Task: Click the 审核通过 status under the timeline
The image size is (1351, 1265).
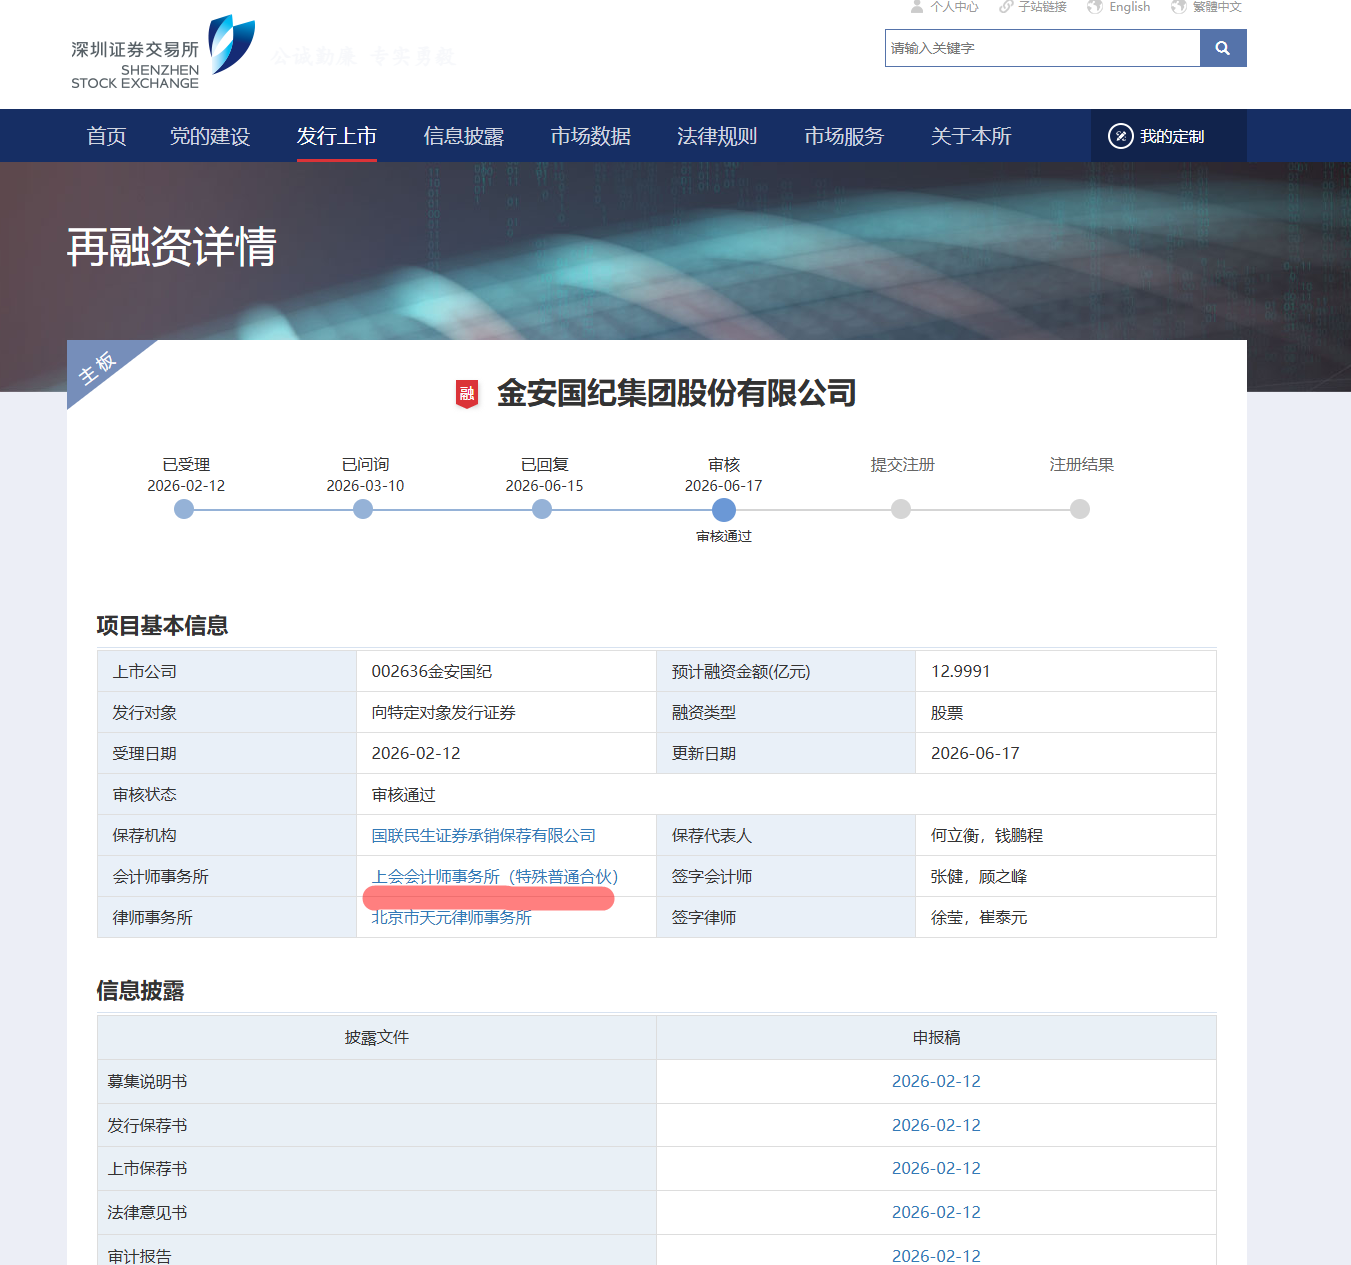Action: click(724, 537)
